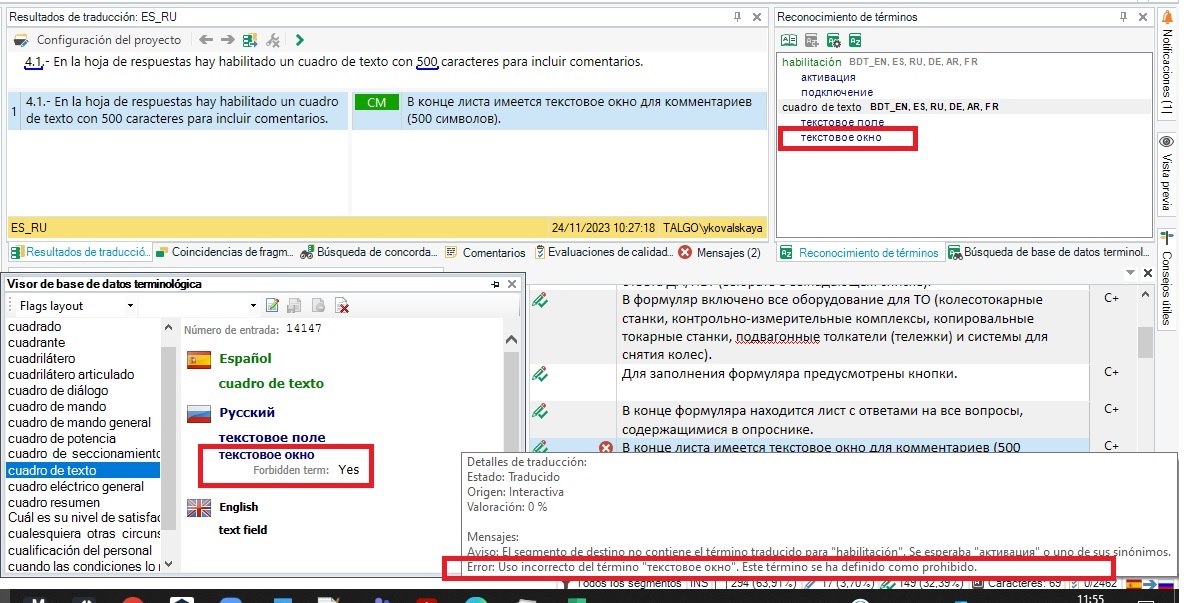1191x603 pixels.
Task: Open termbase settings icon with gear
Action: coord(834,40)
